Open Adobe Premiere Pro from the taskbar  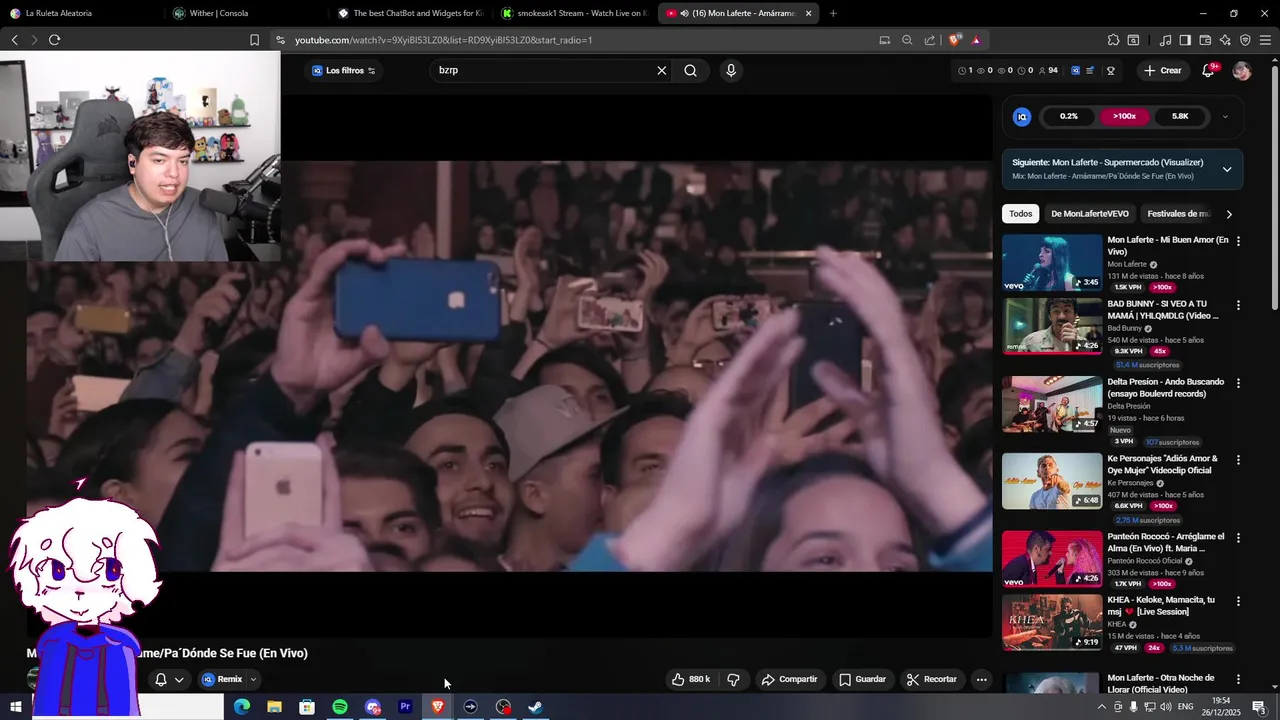click(405, 707)
